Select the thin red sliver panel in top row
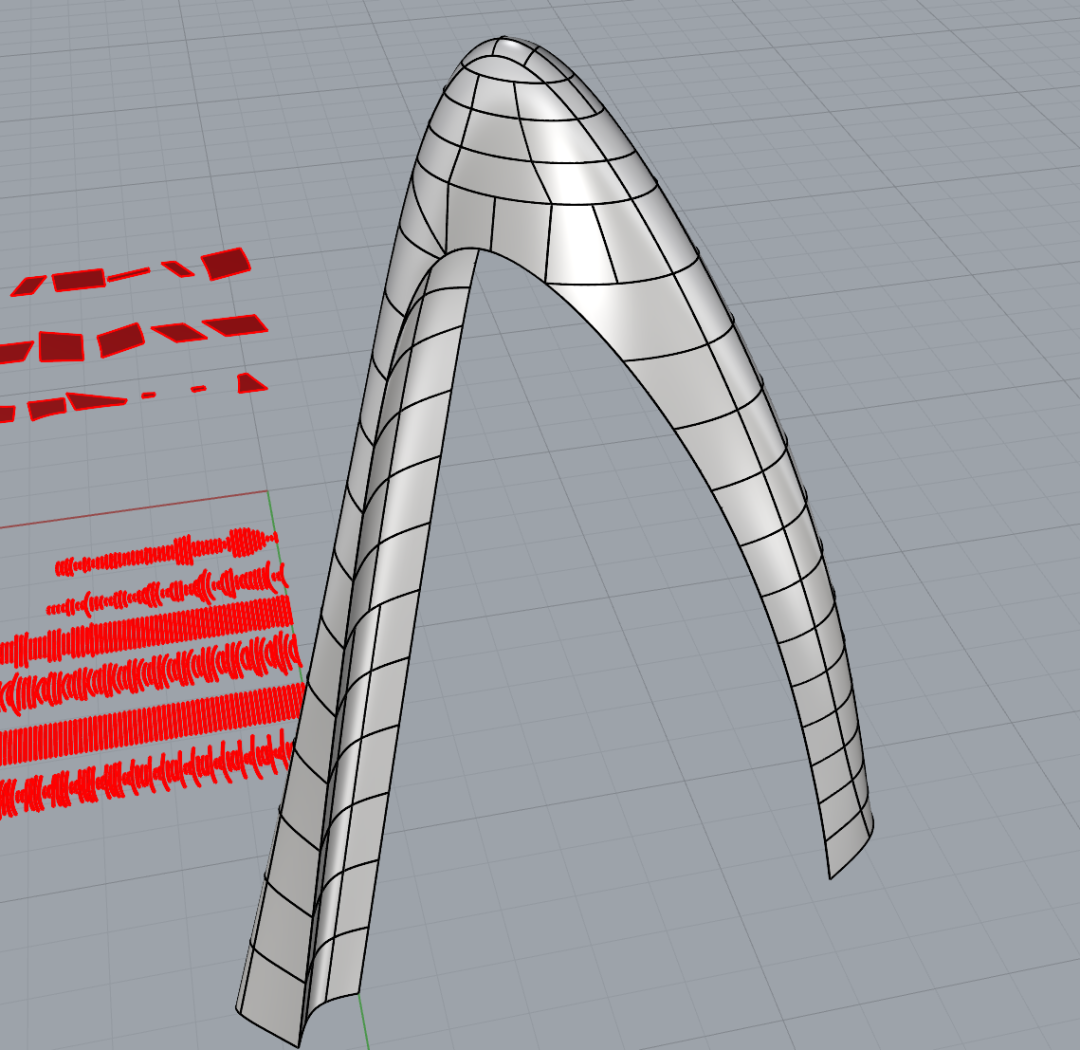 [128, 274]
